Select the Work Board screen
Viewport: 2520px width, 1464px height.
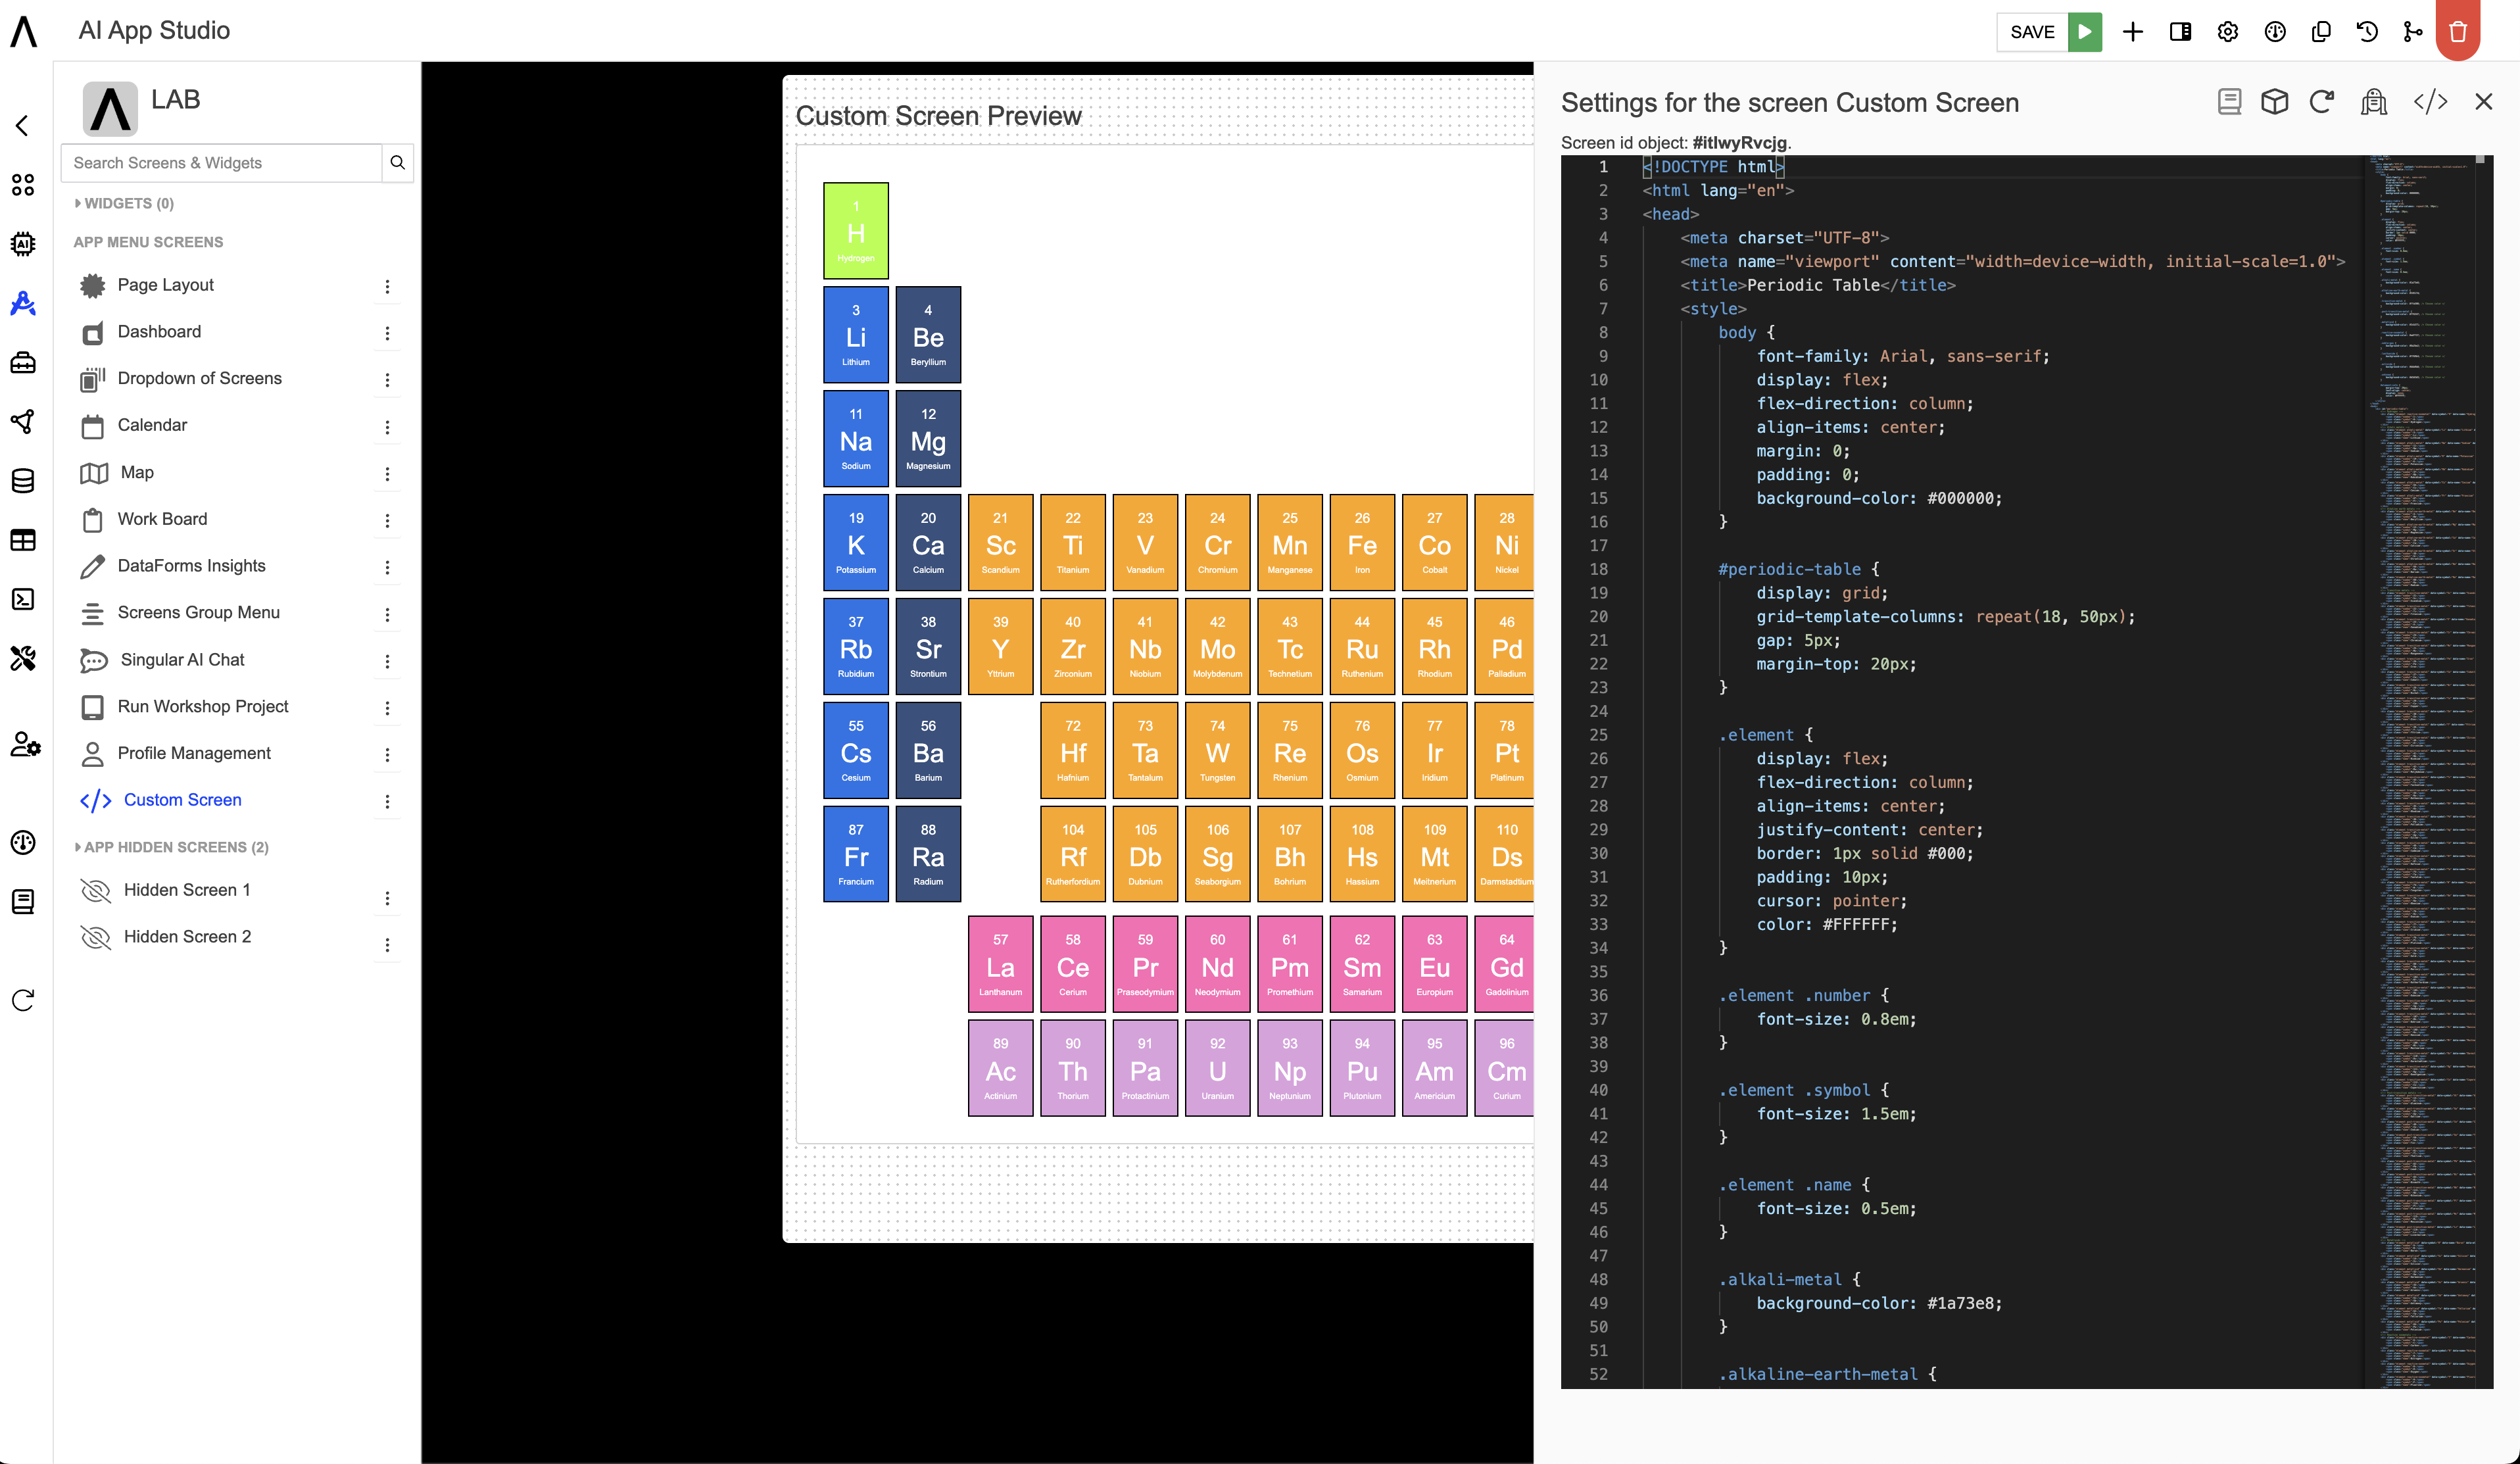(x=162, y=519)
